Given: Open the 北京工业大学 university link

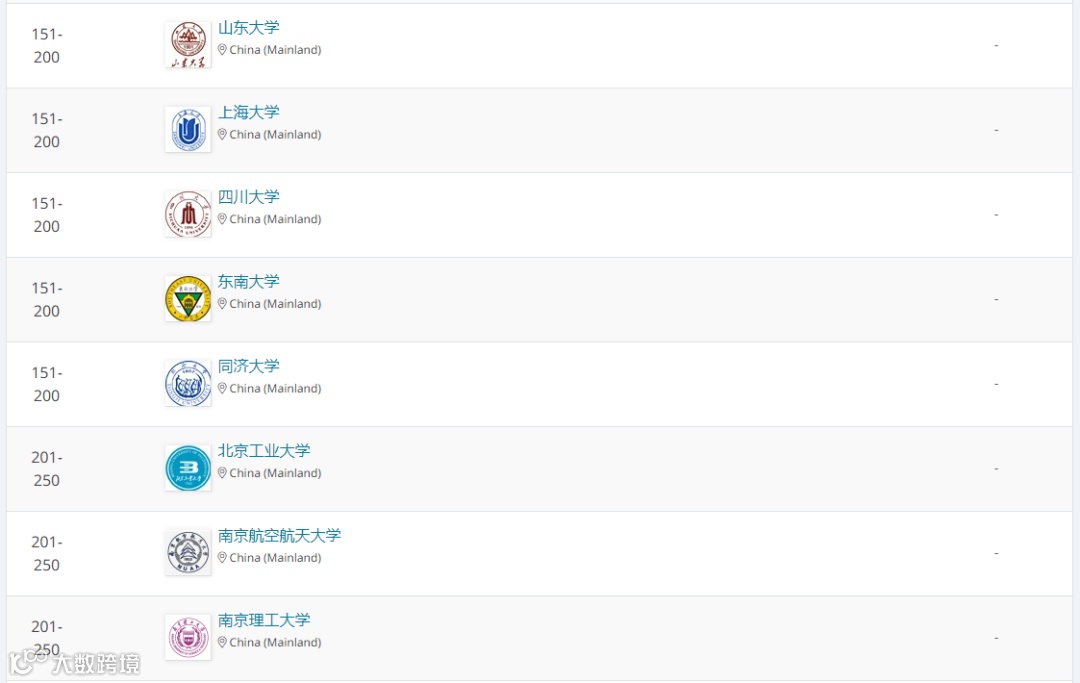Looking at the screenshot, I should [264, 451].
